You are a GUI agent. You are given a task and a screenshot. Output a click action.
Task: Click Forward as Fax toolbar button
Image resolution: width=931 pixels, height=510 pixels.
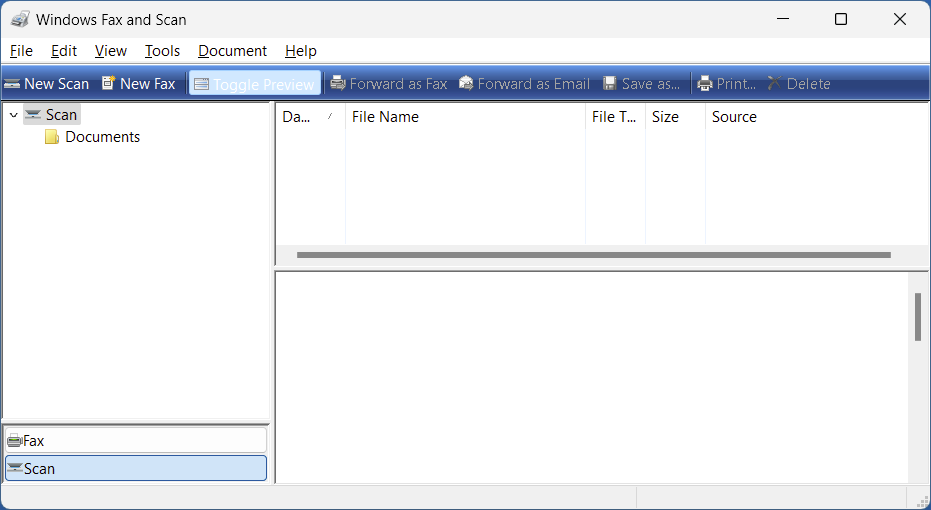tap(389, 84)
